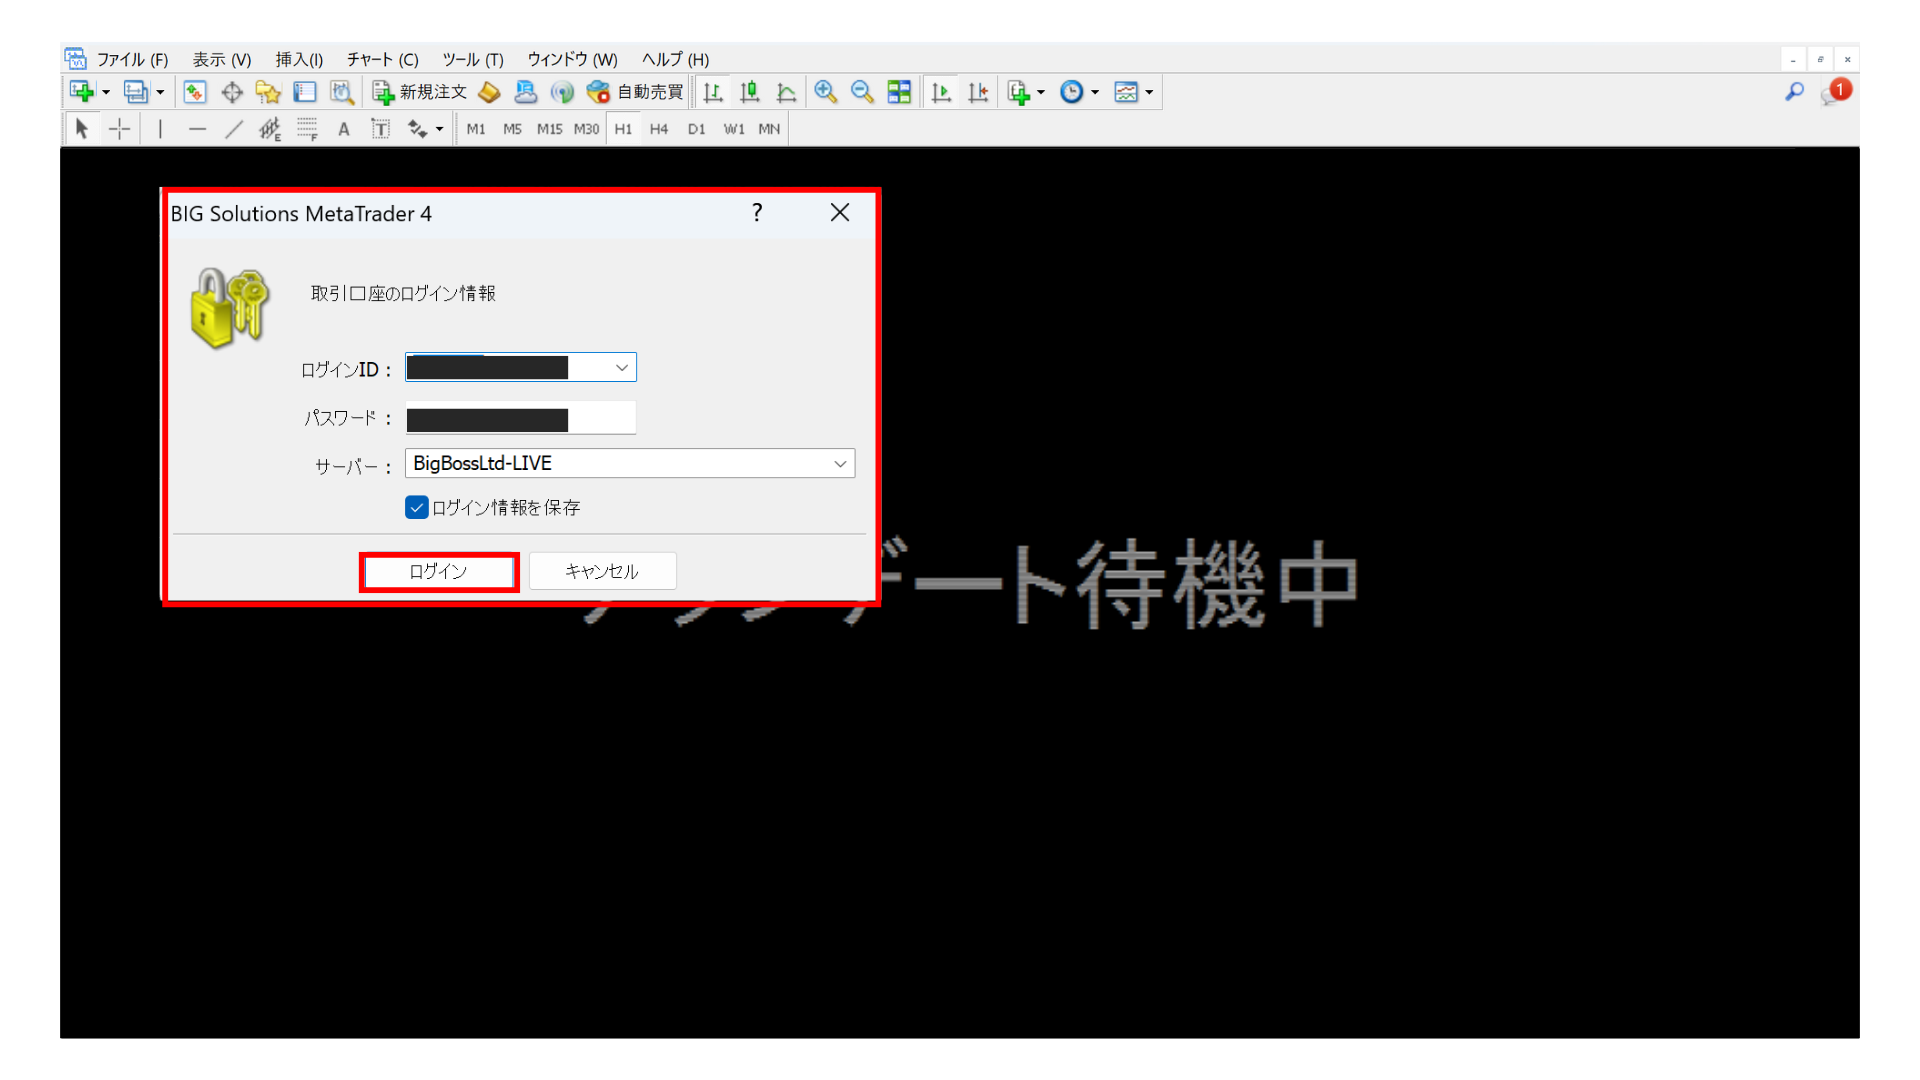Toggle the chart auto scroll icon
The height and width of the screenshot is (1080, 1920).
point(940,92)
